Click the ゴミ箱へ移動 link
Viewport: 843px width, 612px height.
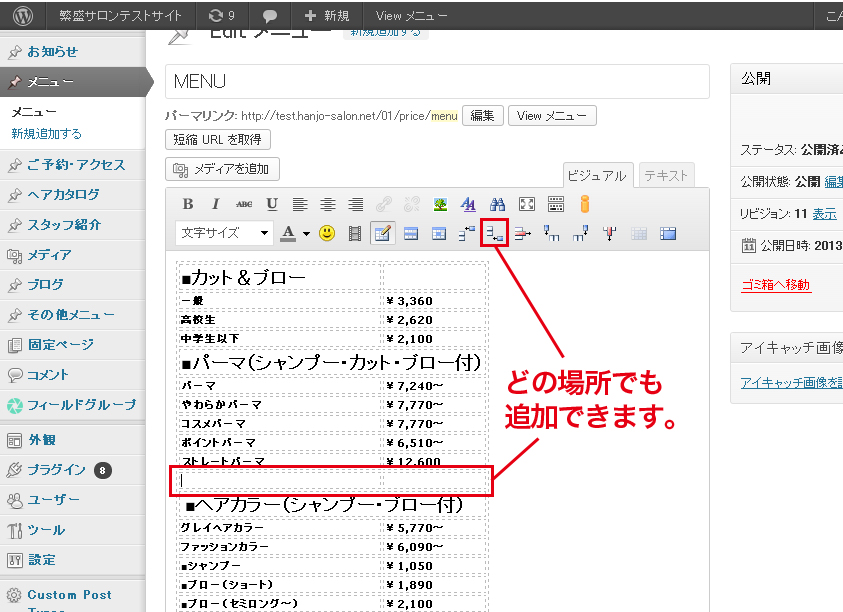click(775, 285)
